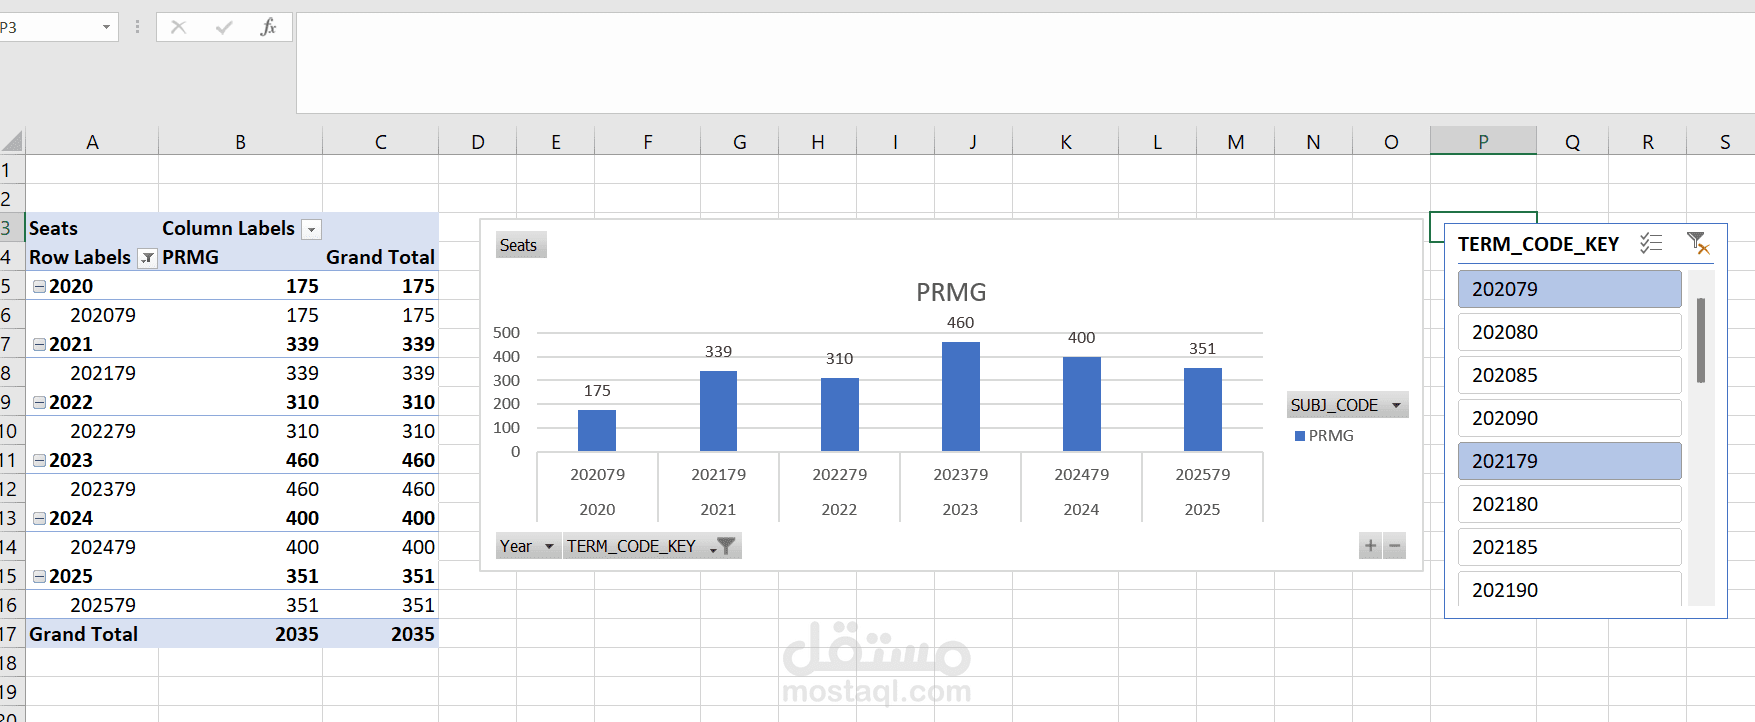Select slicer item 202190
Screen dimensions: 1755x722
coord(1569,589)
